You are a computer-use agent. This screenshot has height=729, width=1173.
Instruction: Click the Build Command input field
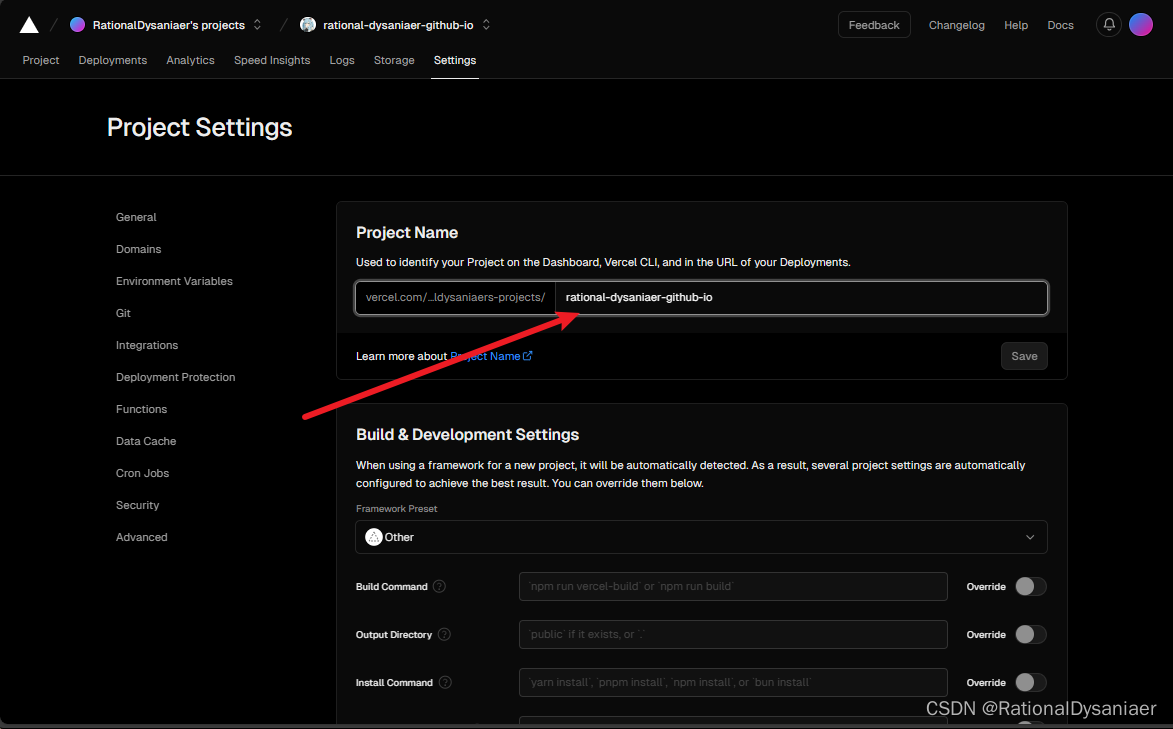coord(733,587)
